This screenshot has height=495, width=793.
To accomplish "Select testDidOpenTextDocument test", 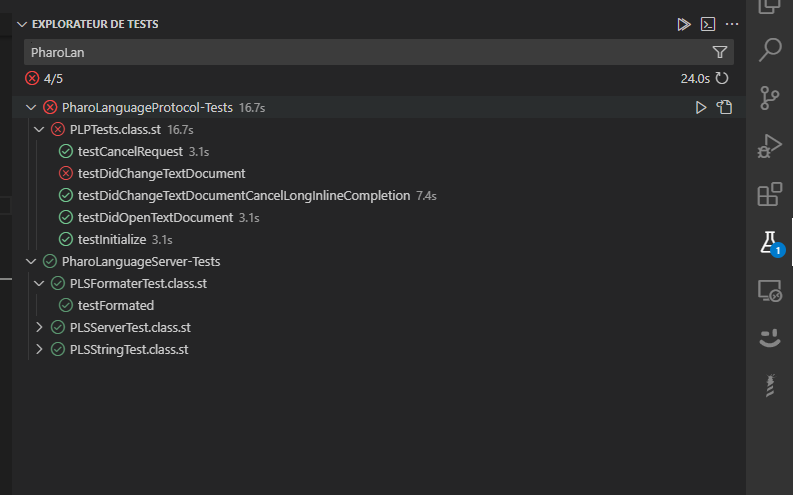I will pyautogui.click(x=155, y=217).
